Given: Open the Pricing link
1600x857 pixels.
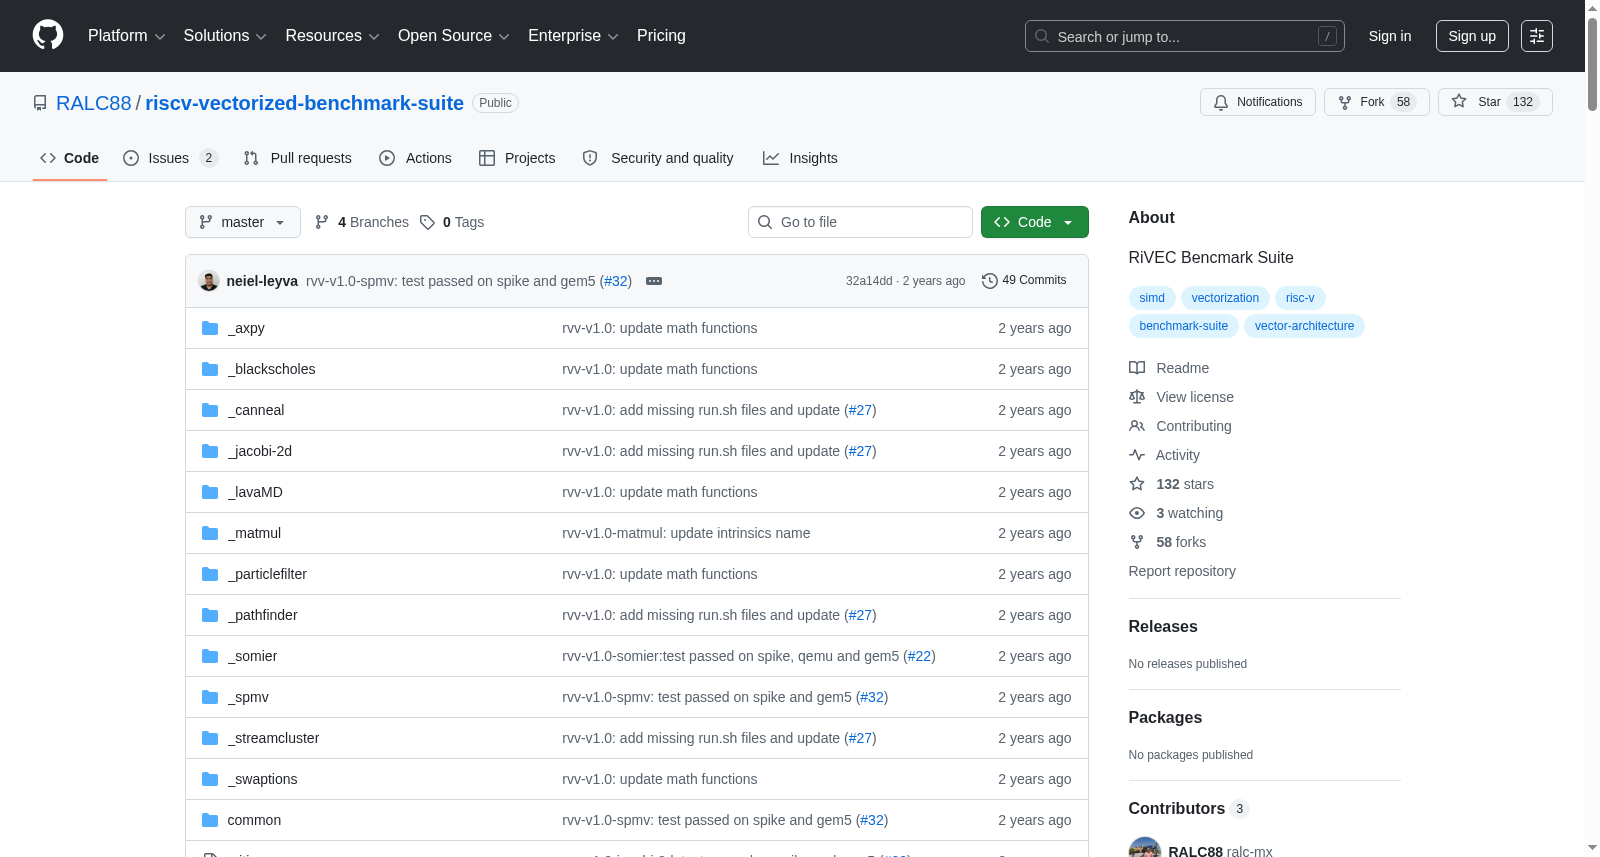Looking at the screenshot, I should click(x=661, y=36).
